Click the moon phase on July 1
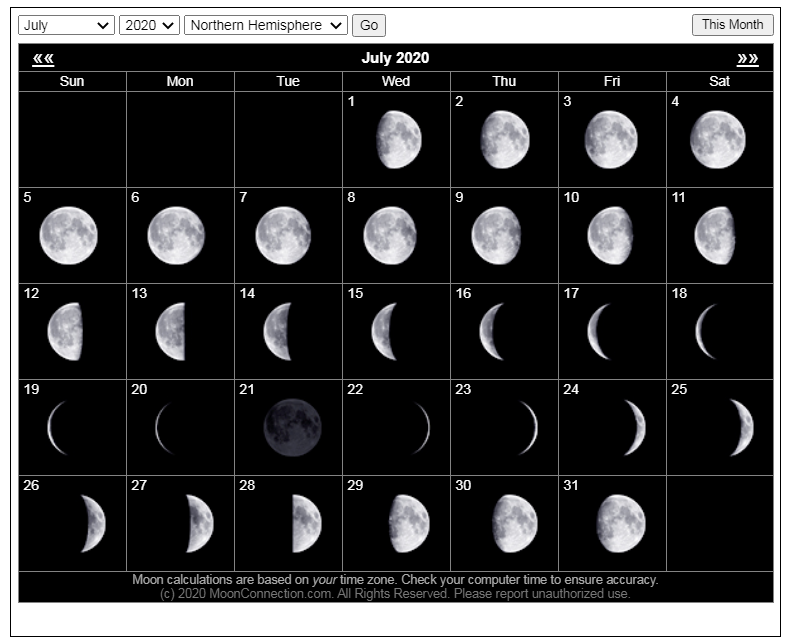The width and height of the screenshot is (788, 642). 400,139
